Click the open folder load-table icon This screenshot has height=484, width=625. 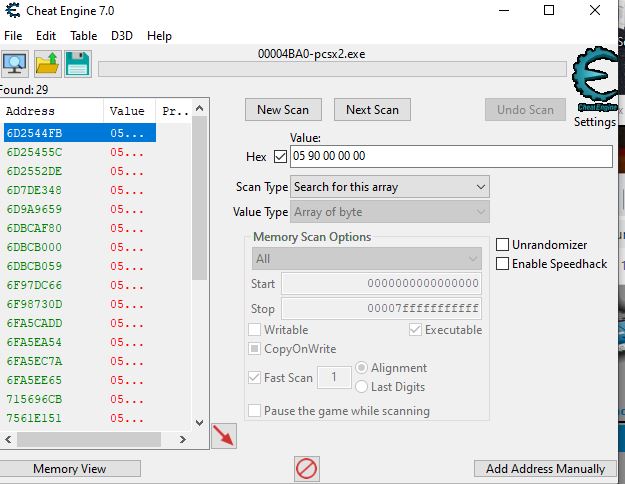pyautogui.click(x=47, y=64)
